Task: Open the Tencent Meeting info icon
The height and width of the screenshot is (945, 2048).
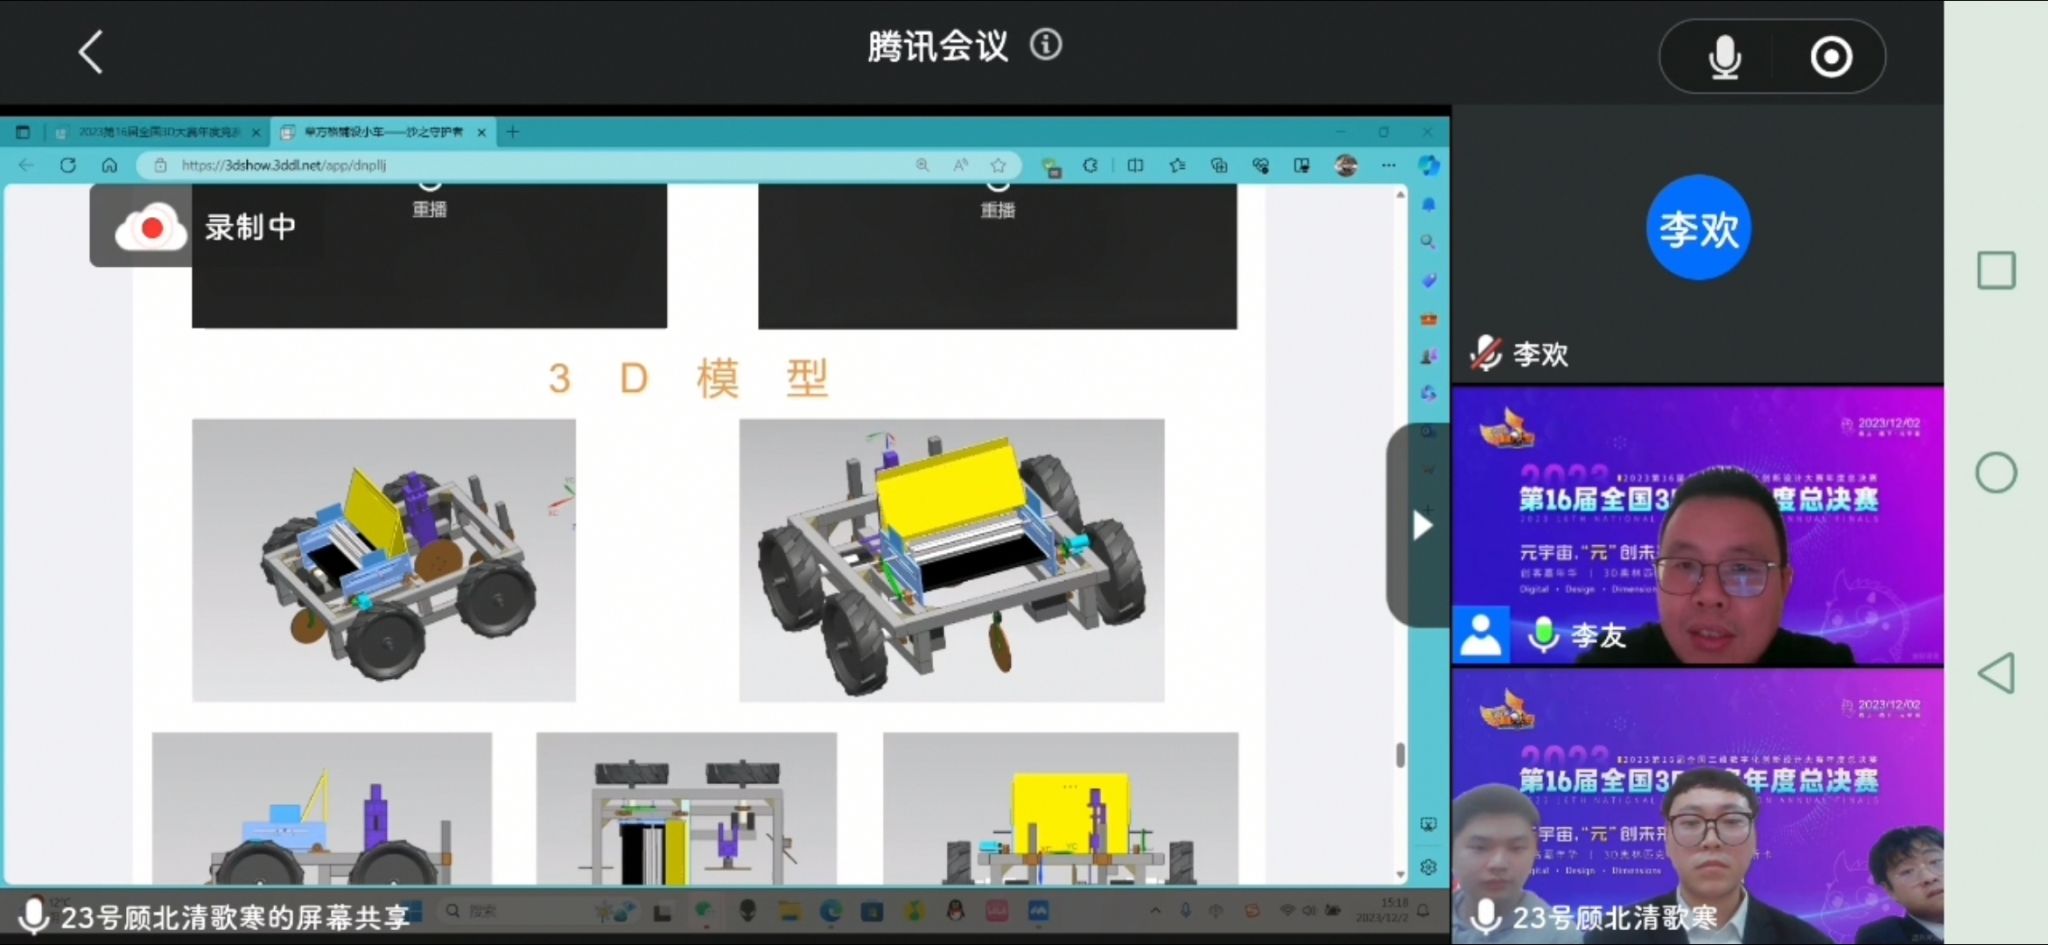Action: click(x=1046, y=45)
